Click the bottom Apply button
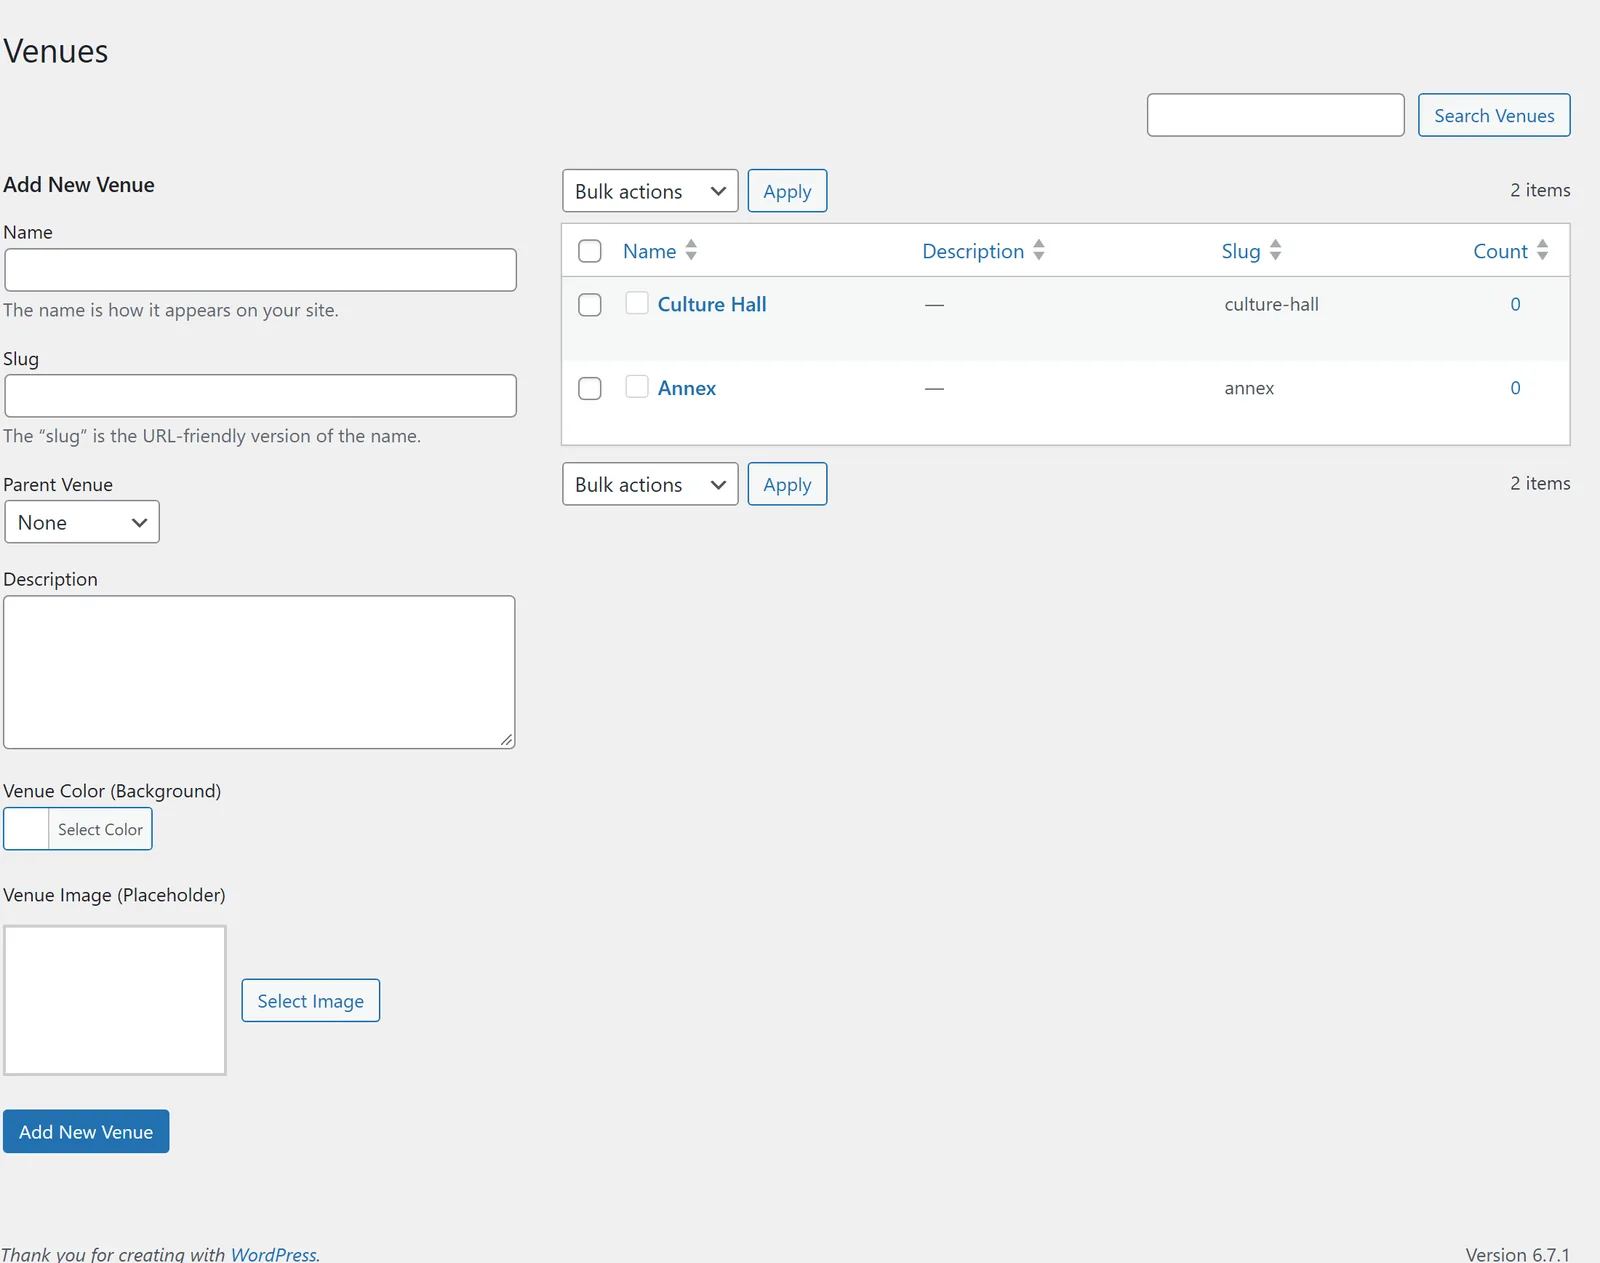The height and width of the screenshot is (1263, 1600). (787, 484)
